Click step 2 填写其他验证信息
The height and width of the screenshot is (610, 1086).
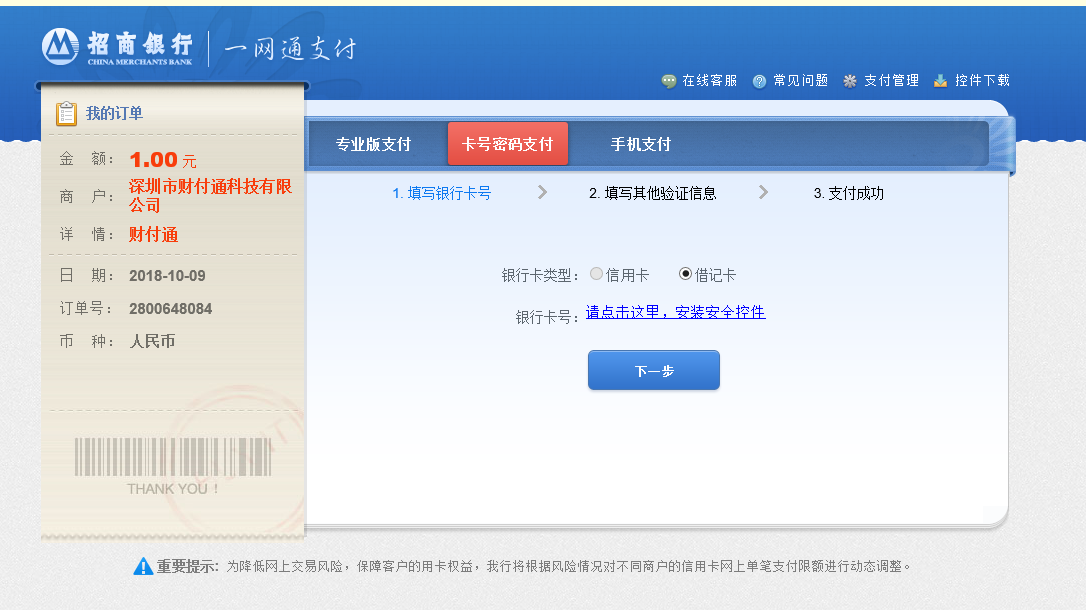[x=652, y=193]
